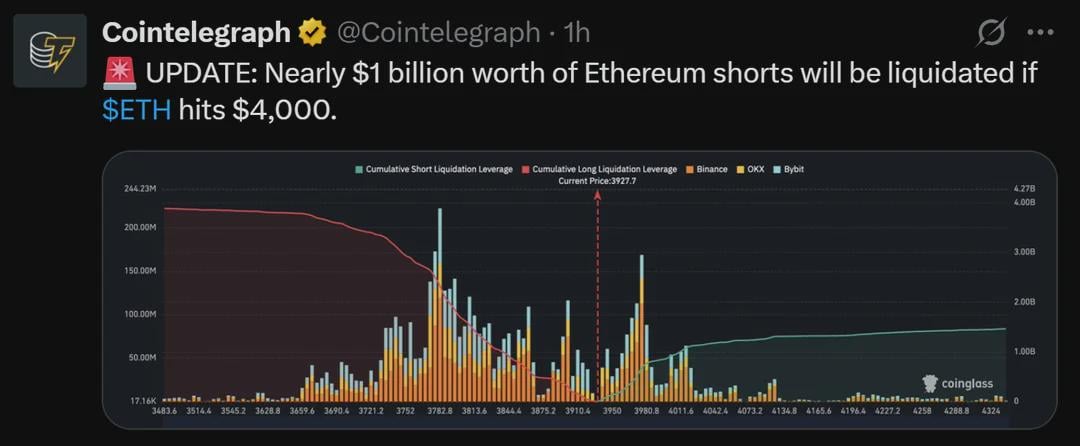The image size is (1080, 446).
Task: Open the @Cointelegraph handle link
Action: [437, 32]
